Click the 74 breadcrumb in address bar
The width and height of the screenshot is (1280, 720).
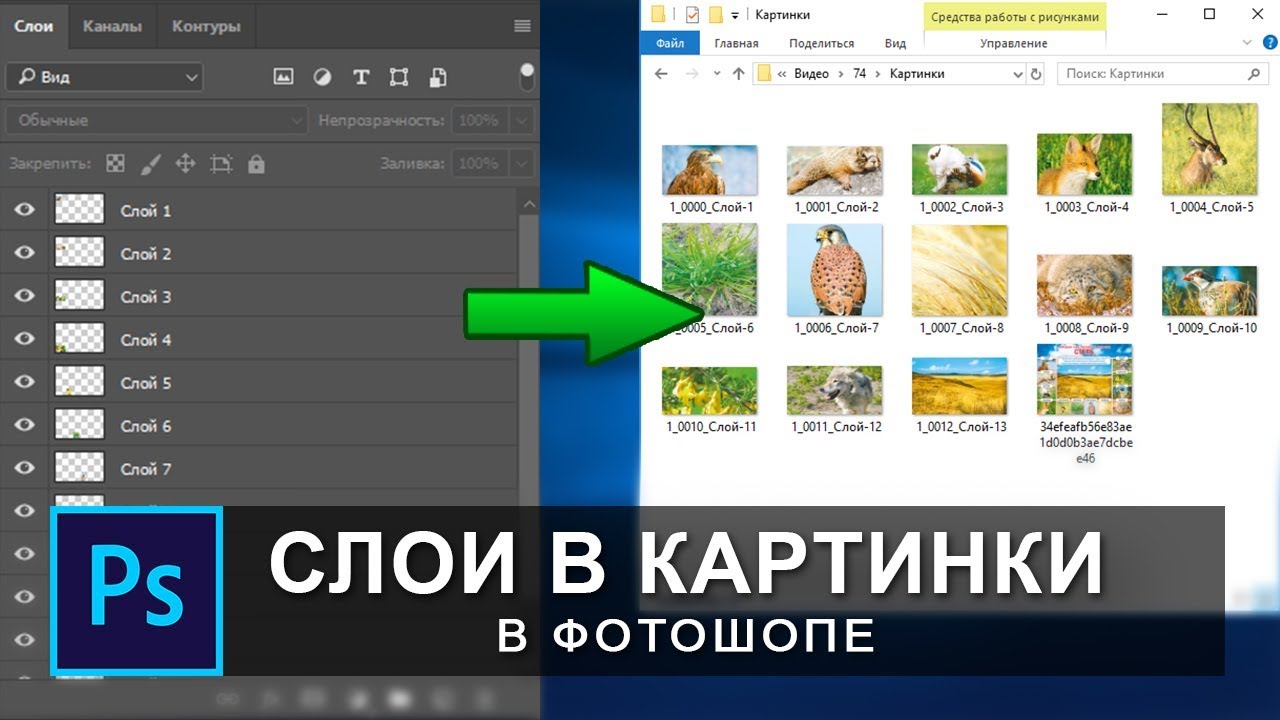(x=859, y=73)
